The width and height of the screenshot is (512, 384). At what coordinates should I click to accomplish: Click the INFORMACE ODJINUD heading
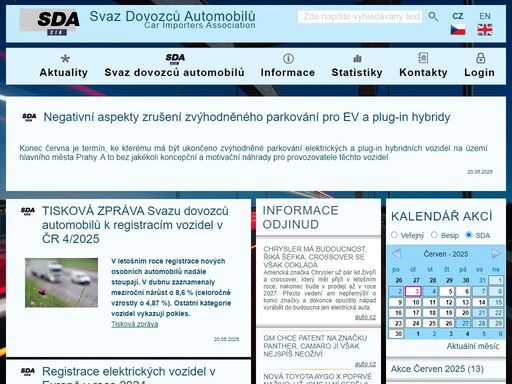300,217
